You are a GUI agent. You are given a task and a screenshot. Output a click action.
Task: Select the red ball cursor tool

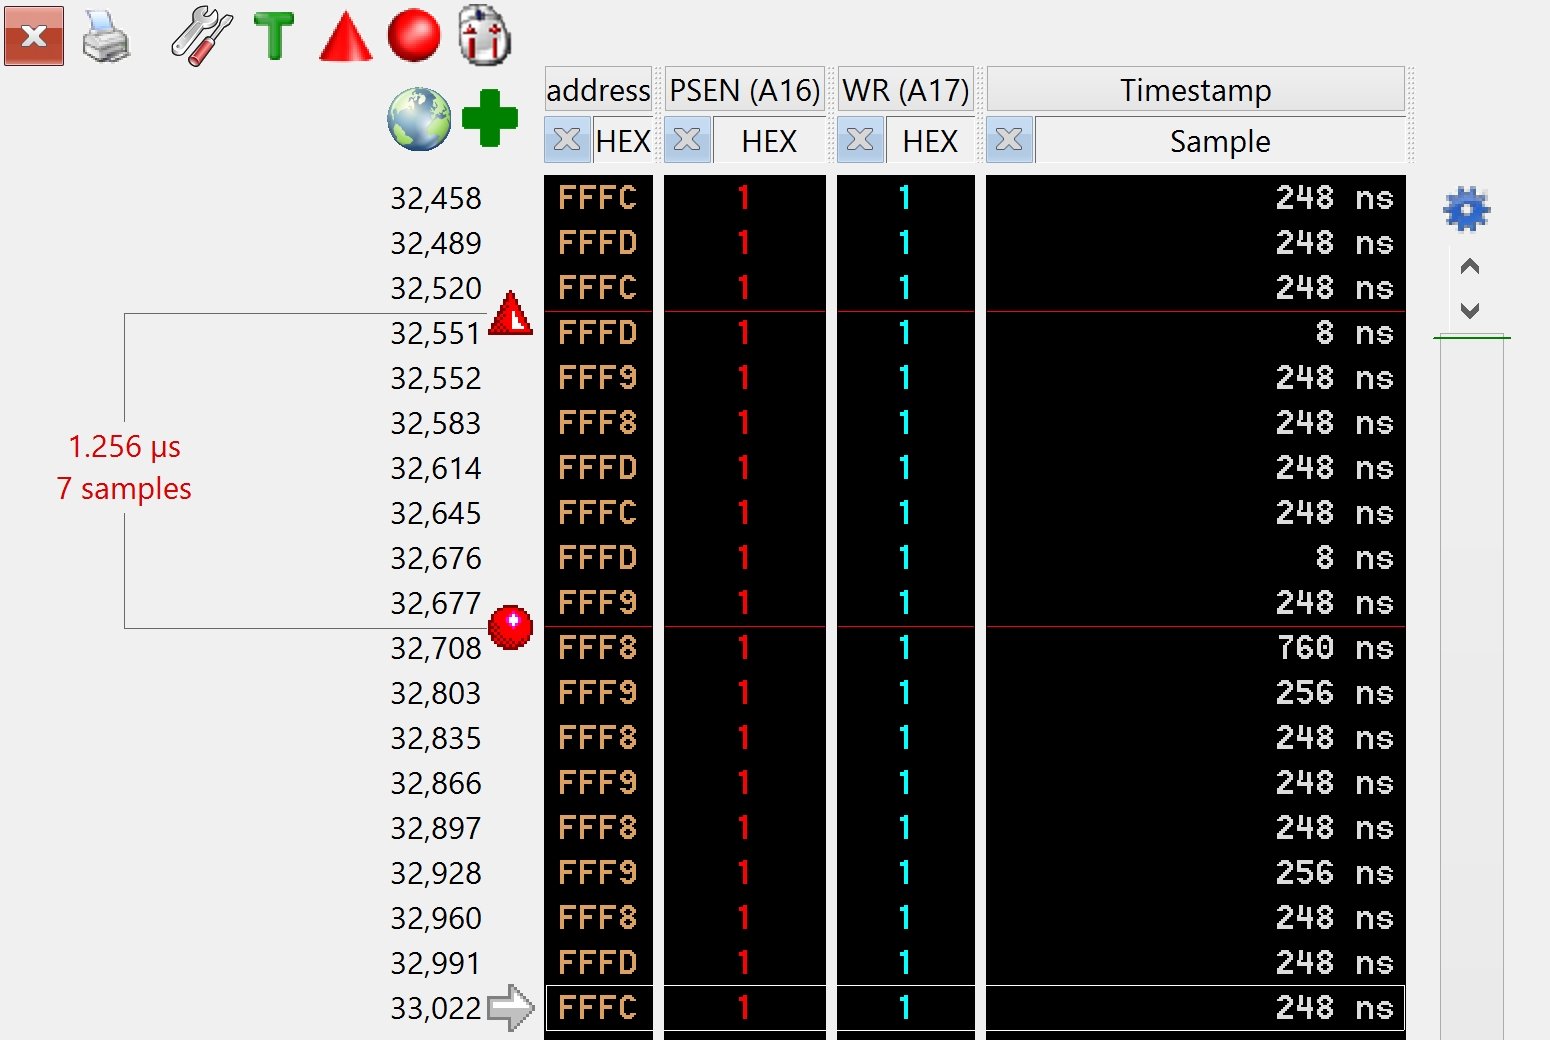[x=414, y=35]
